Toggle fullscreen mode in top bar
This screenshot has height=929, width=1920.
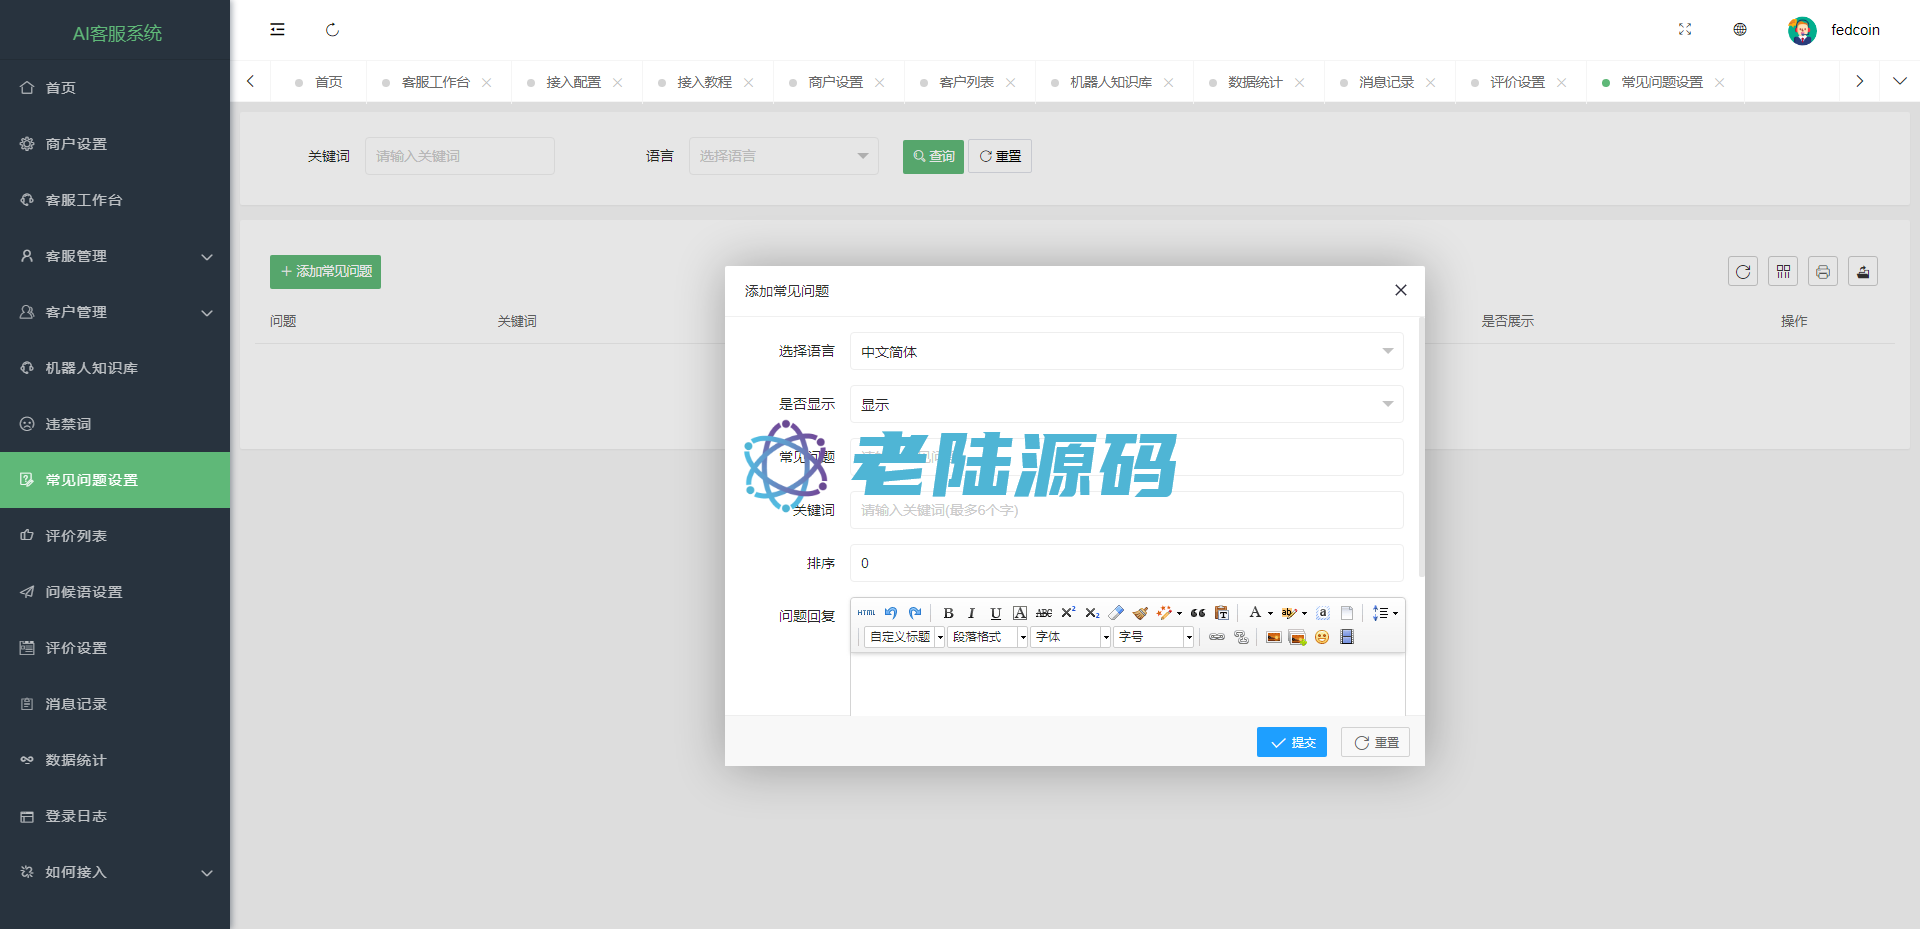pos(1685,30)
